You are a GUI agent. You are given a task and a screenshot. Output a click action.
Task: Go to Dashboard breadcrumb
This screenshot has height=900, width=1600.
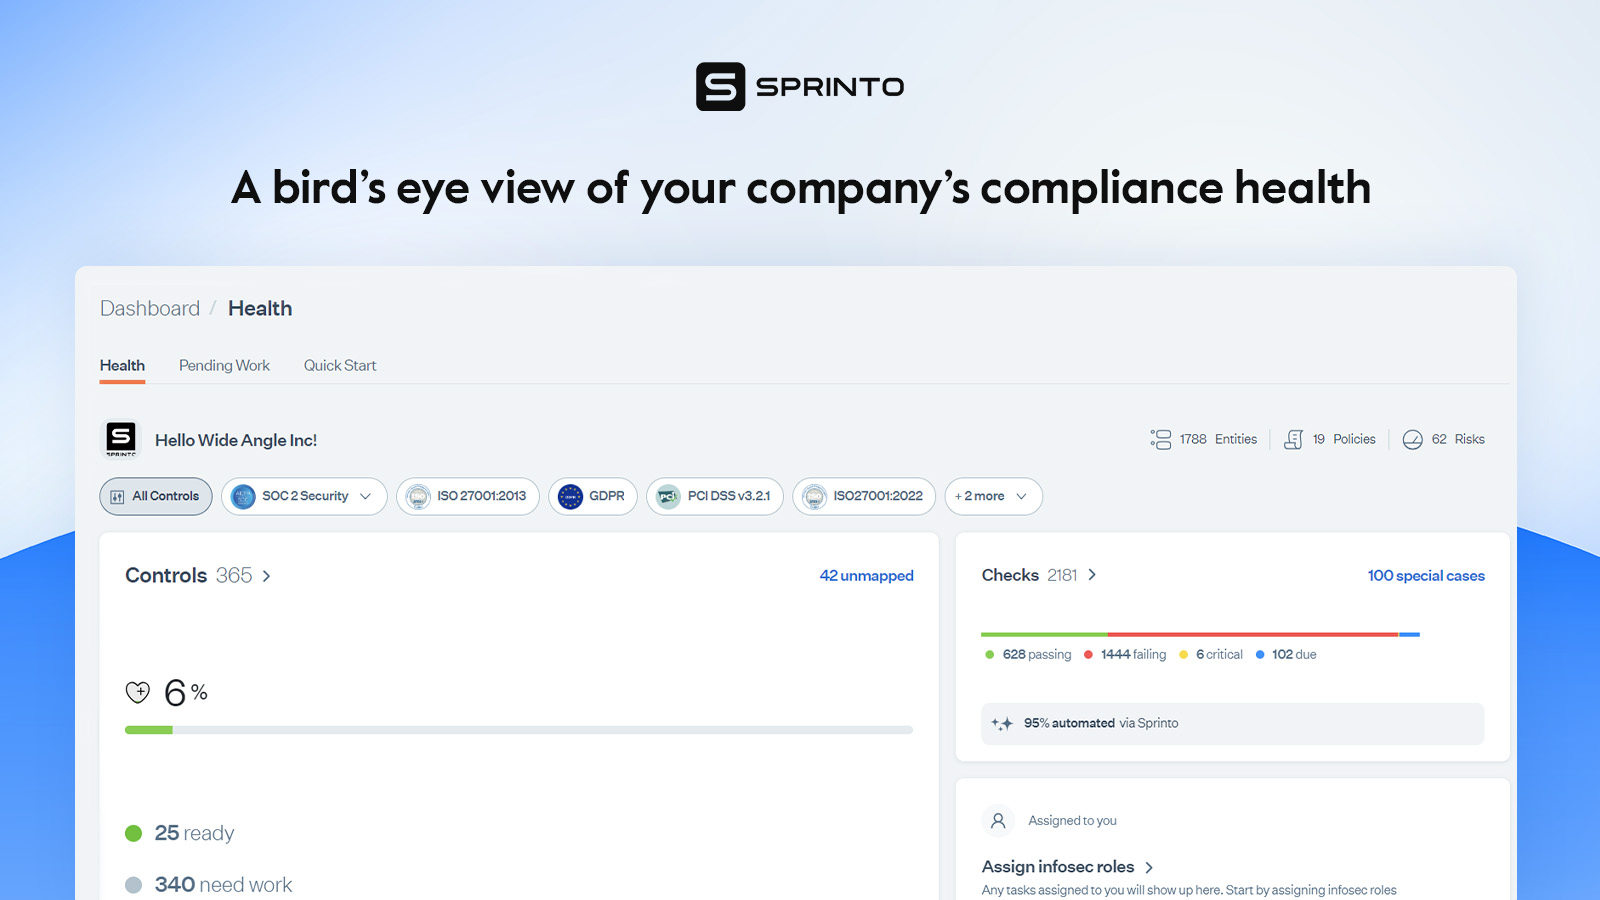coord(150,308)
